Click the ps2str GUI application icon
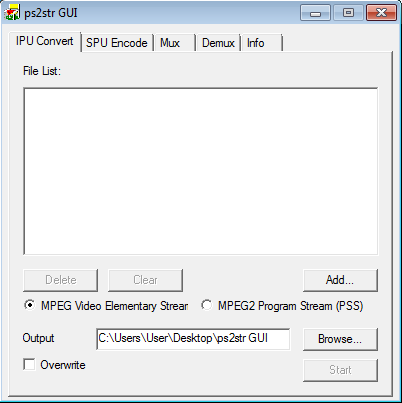Screen dimensions: 402x403 [12, 13]
